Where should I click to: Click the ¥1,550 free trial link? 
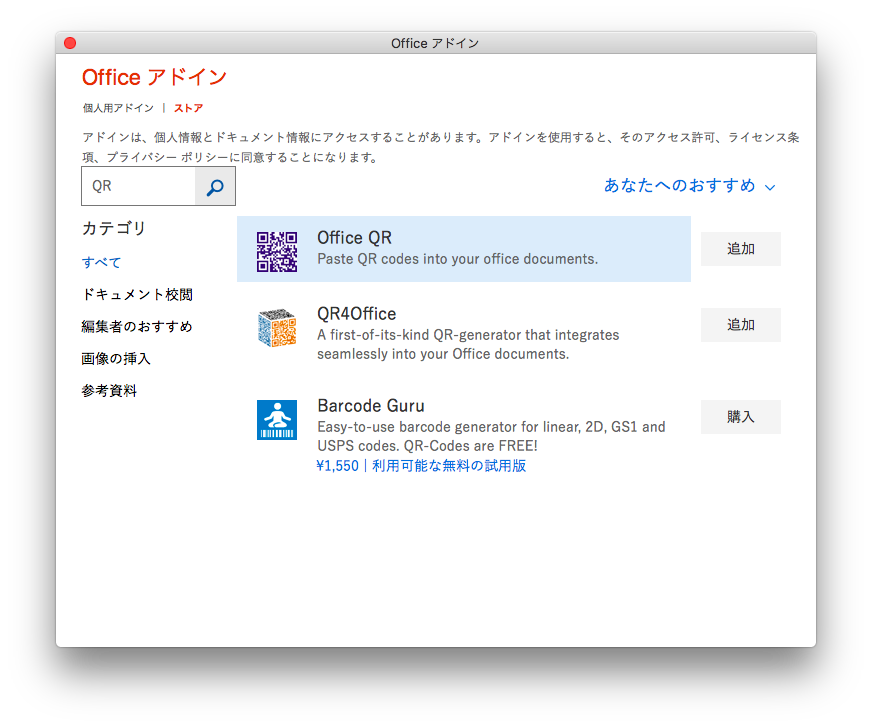coord(421,466)
